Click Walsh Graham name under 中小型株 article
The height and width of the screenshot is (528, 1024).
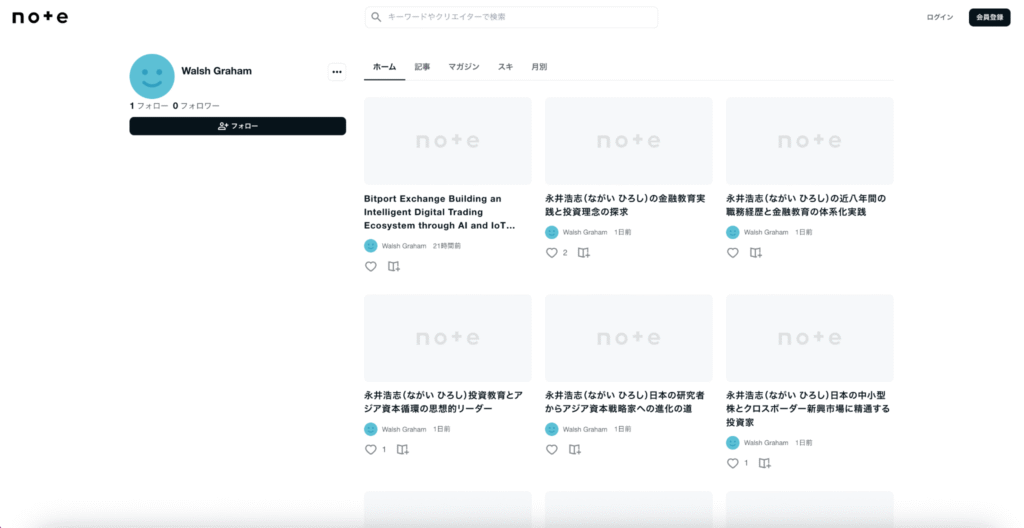(x=765, y=442)
